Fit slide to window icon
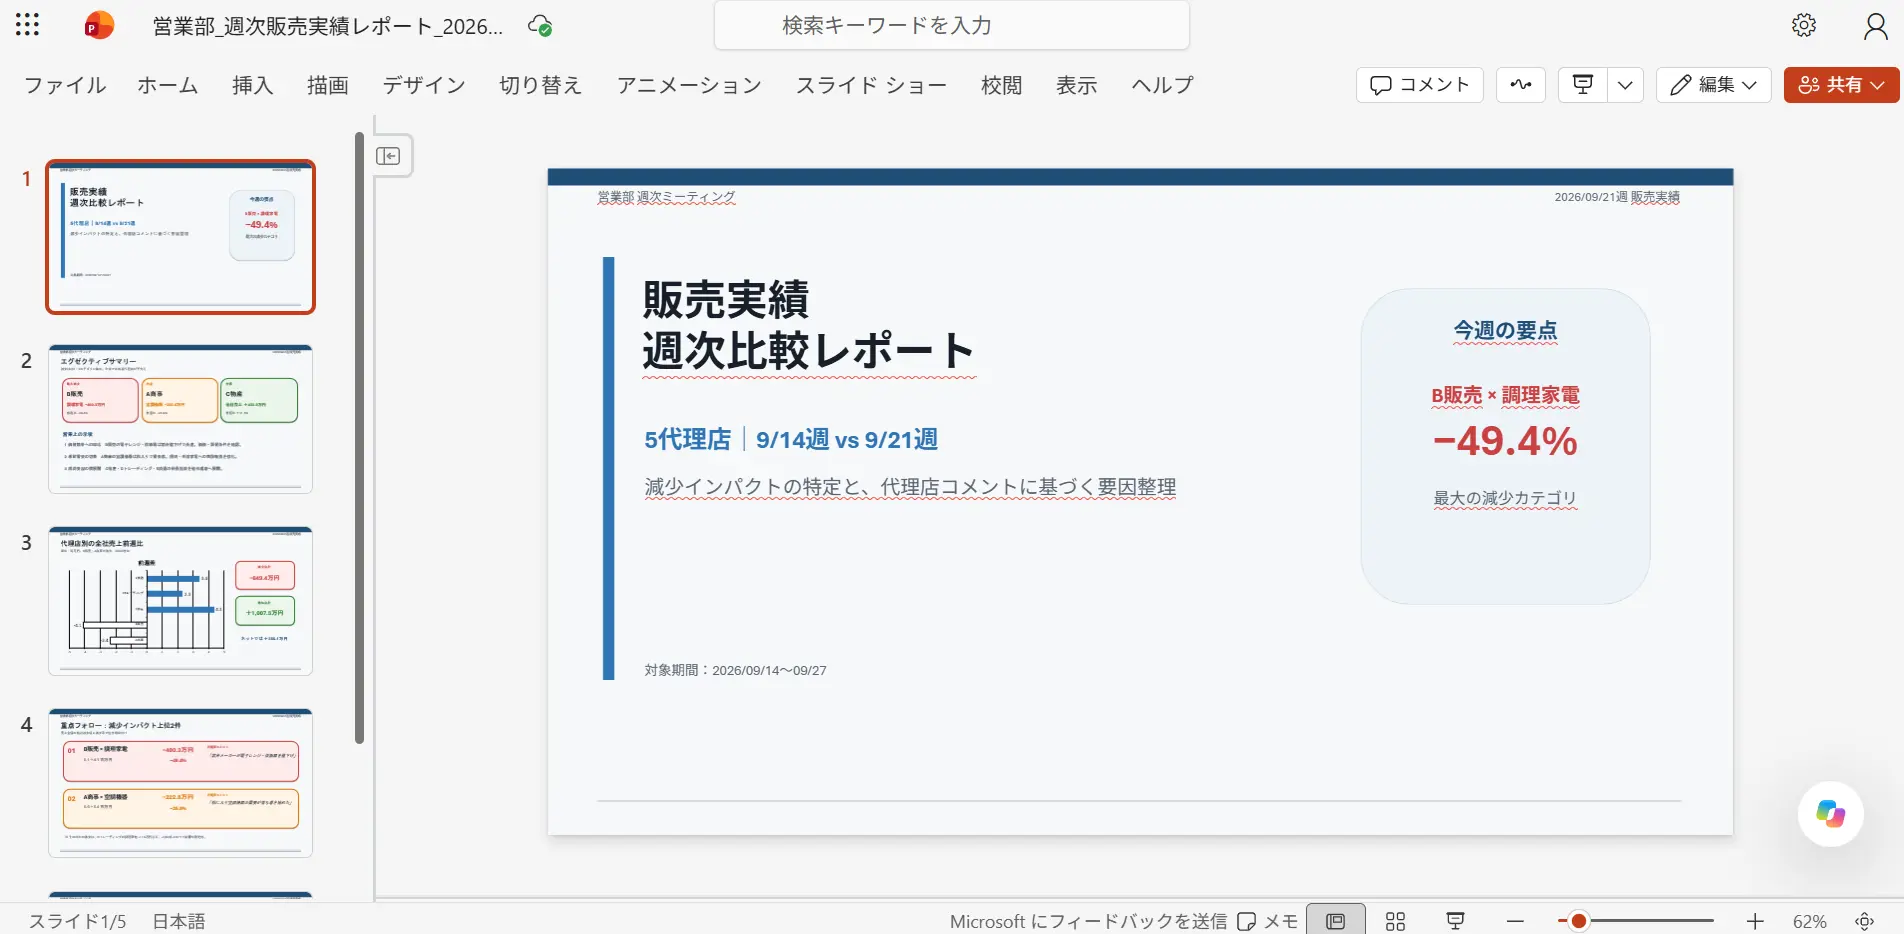Screen dimensions: 1904x934 pyautogui.click(x=1865, y=921)
